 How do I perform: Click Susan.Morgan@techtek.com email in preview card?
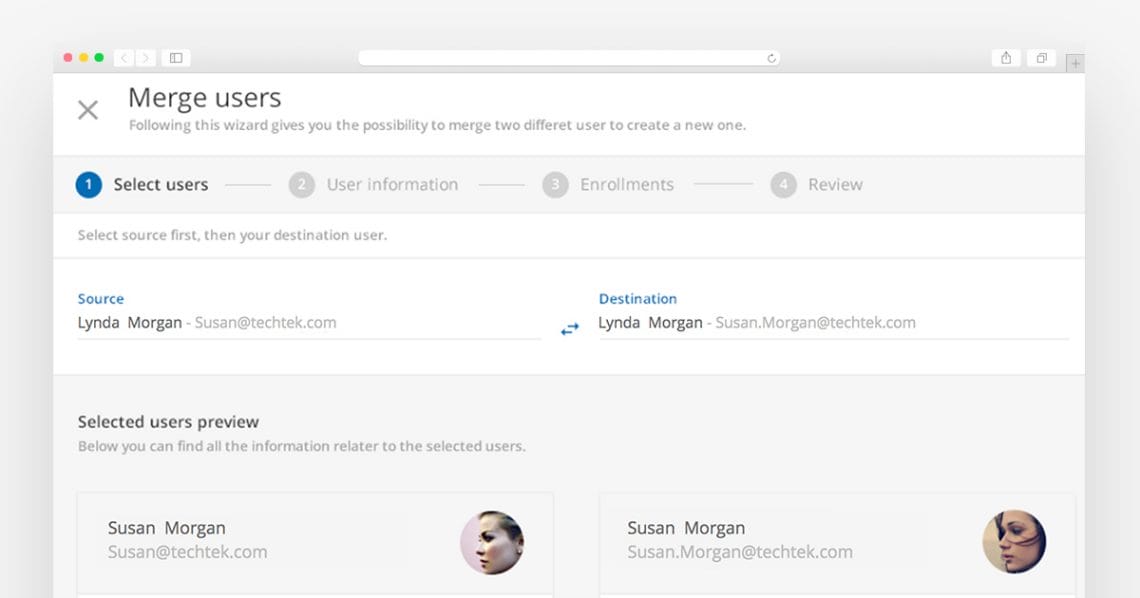[740, 552]
